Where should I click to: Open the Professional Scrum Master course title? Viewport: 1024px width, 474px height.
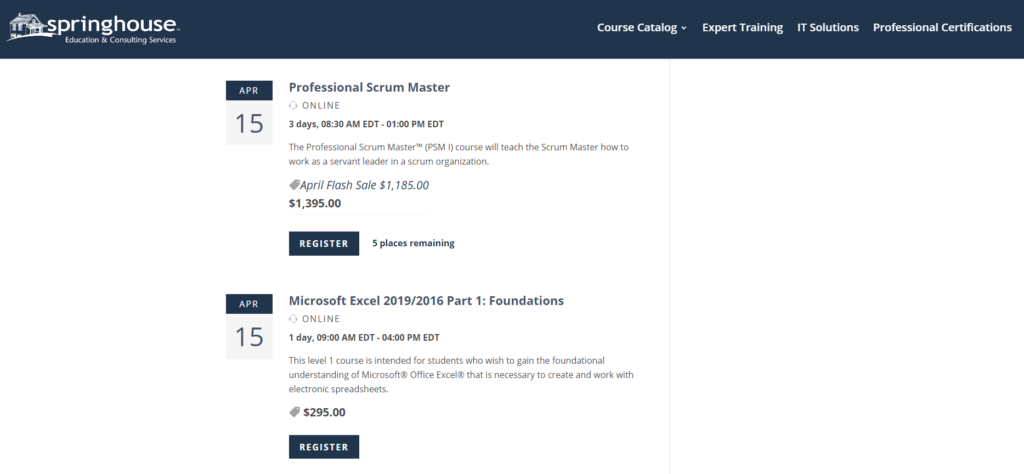pos(369,87)
